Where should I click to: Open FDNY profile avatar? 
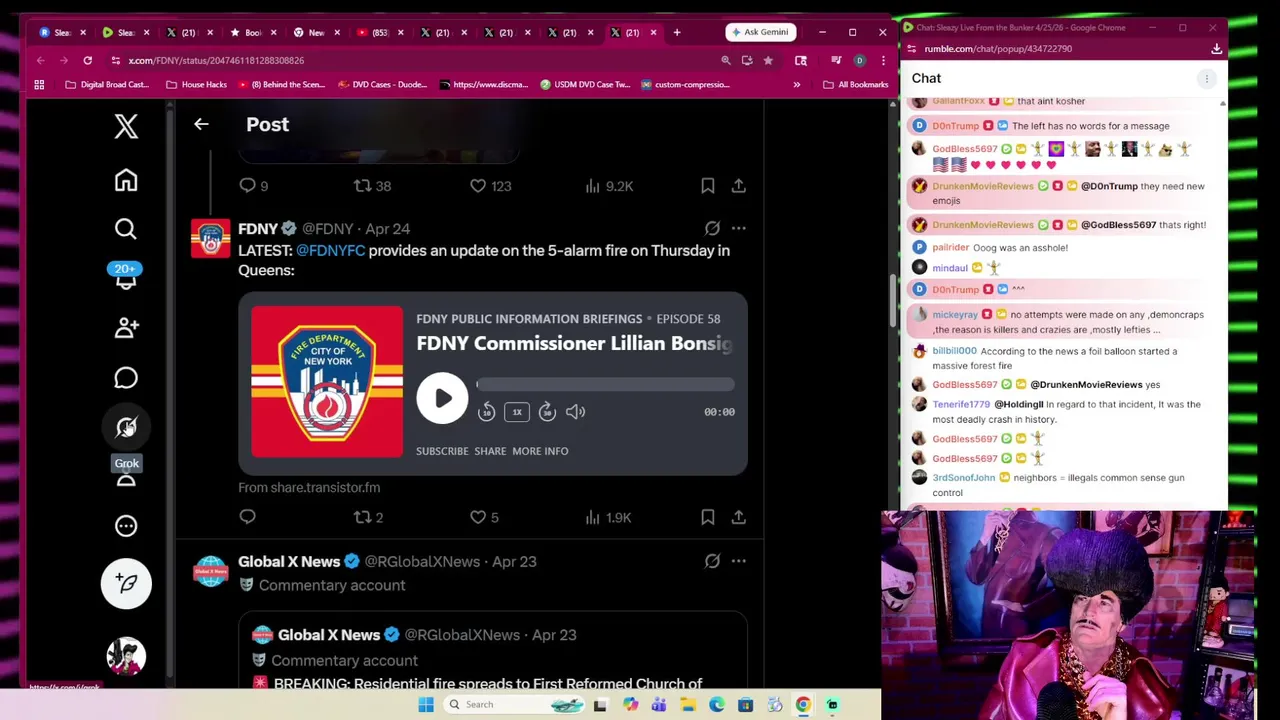tap(210, 239)
